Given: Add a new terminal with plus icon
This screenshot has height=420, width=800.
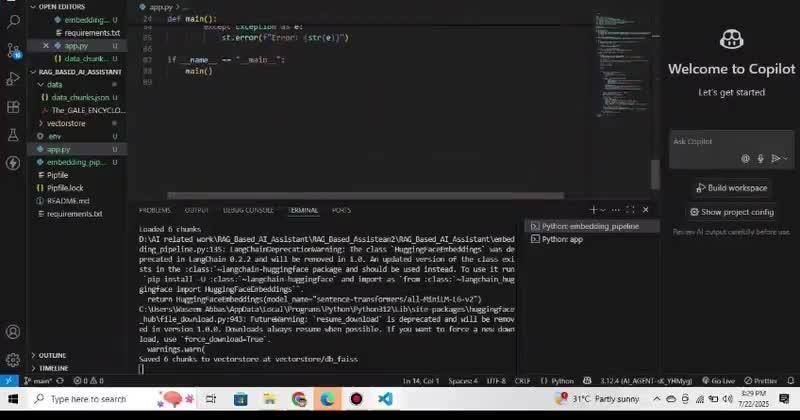Looking at the screenshot, I should [x=593, y=210].
